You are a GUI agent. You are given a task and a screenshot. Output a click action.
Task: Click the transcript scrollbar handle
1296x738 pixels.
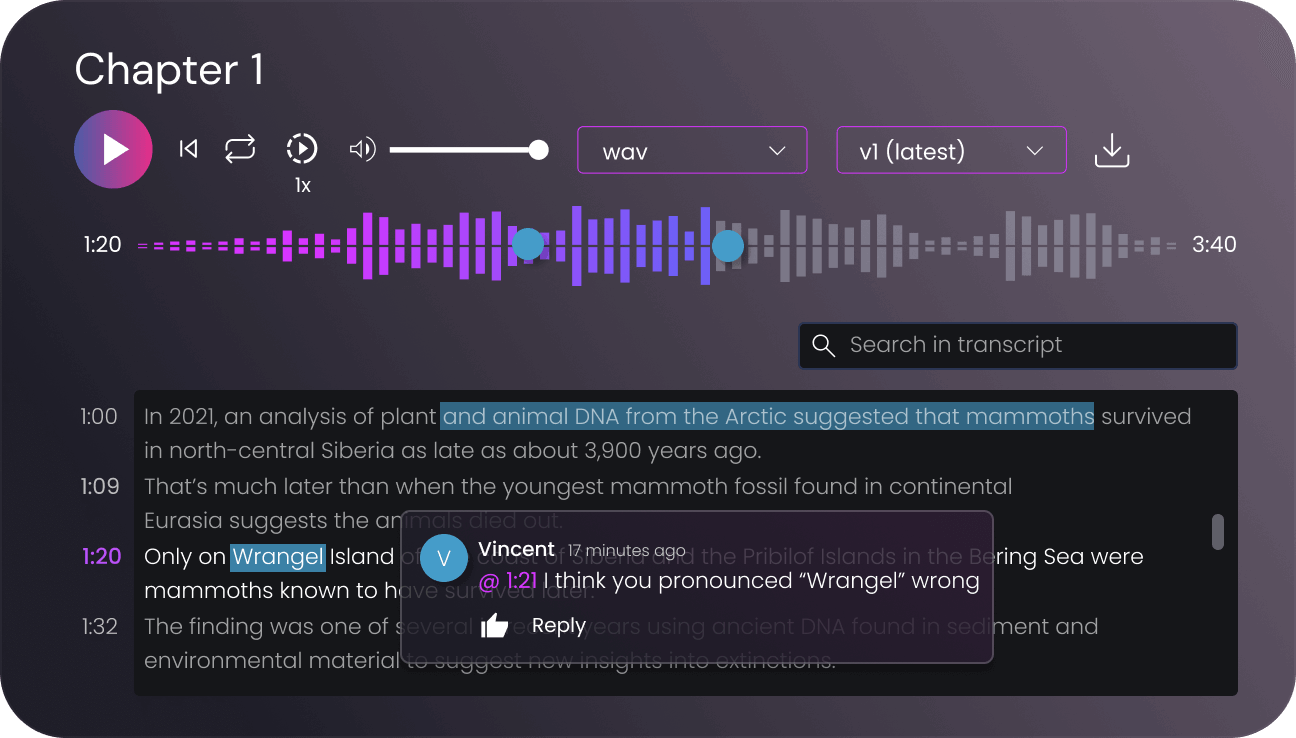click(x=1217, y=532)
